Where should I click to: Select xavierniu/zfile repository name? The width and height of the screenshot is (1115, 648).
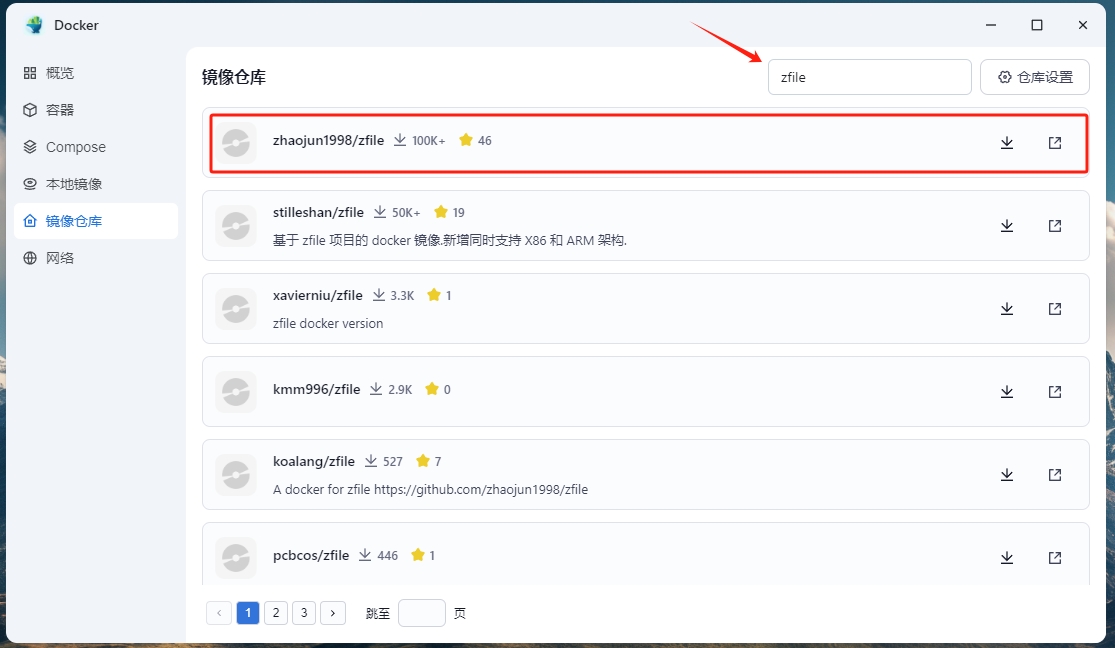[x=318, y=295]
